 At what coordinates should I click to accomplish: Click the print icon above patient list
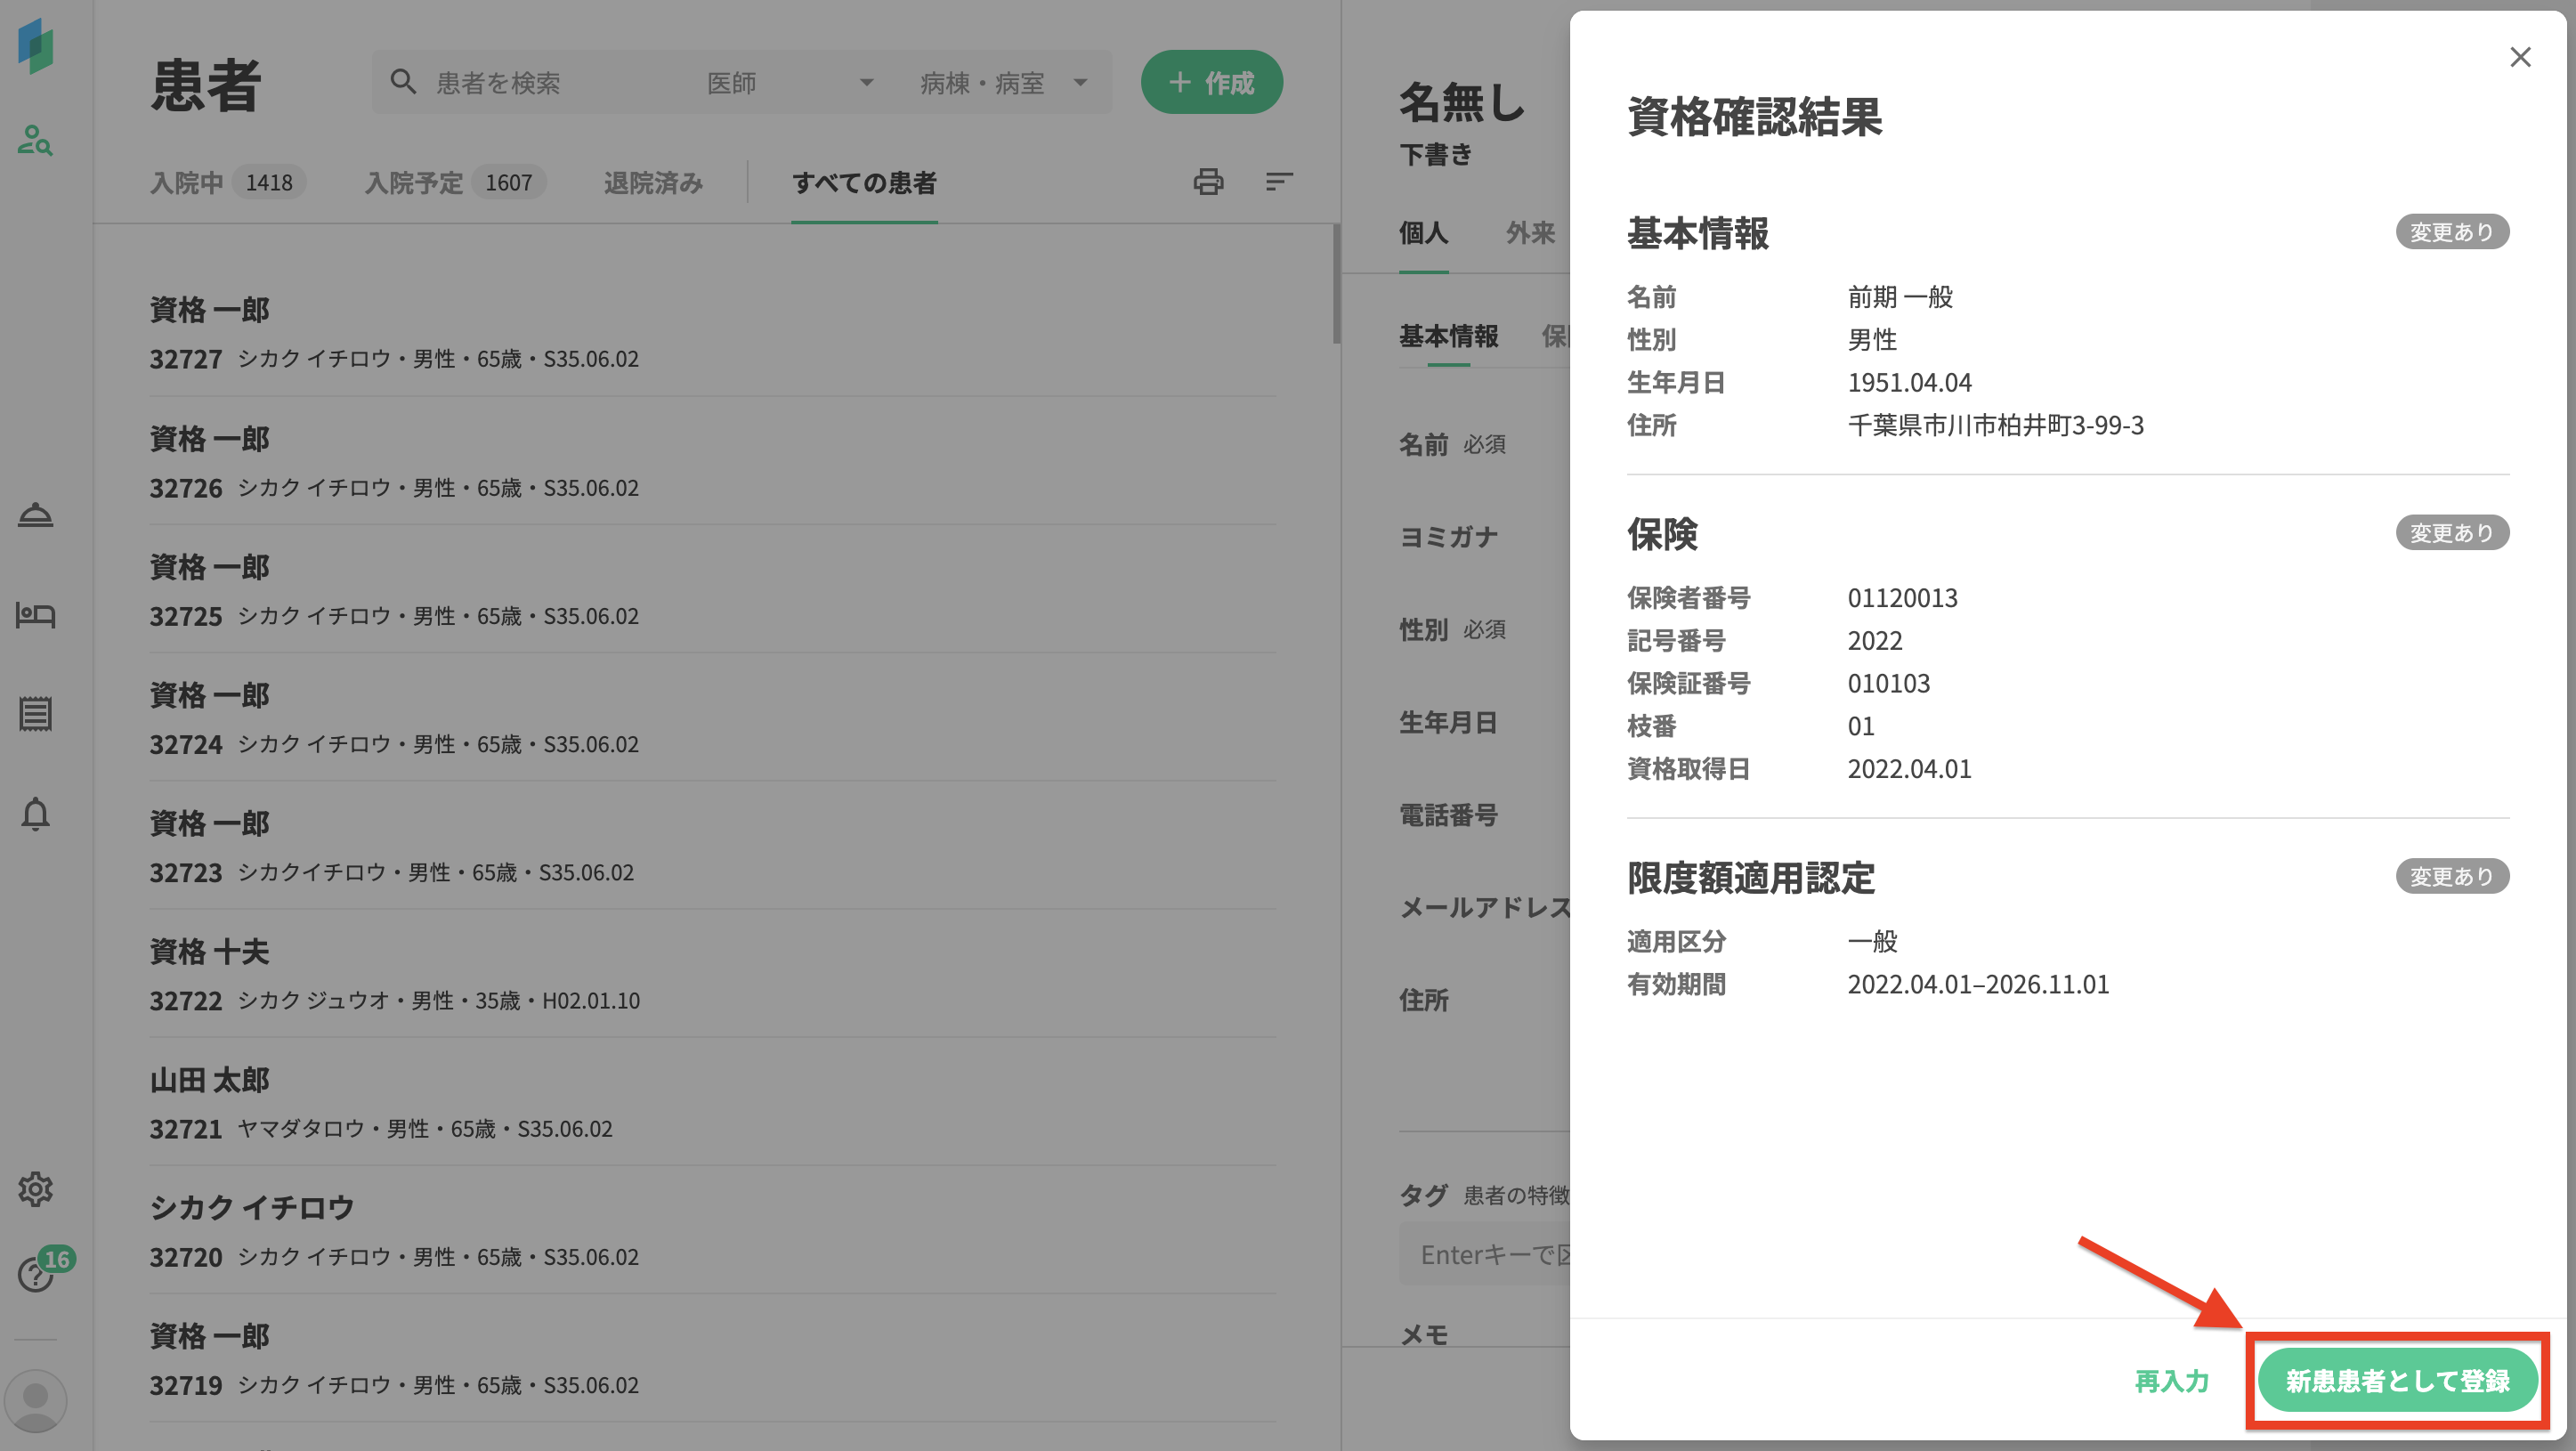click(1208, 182)
